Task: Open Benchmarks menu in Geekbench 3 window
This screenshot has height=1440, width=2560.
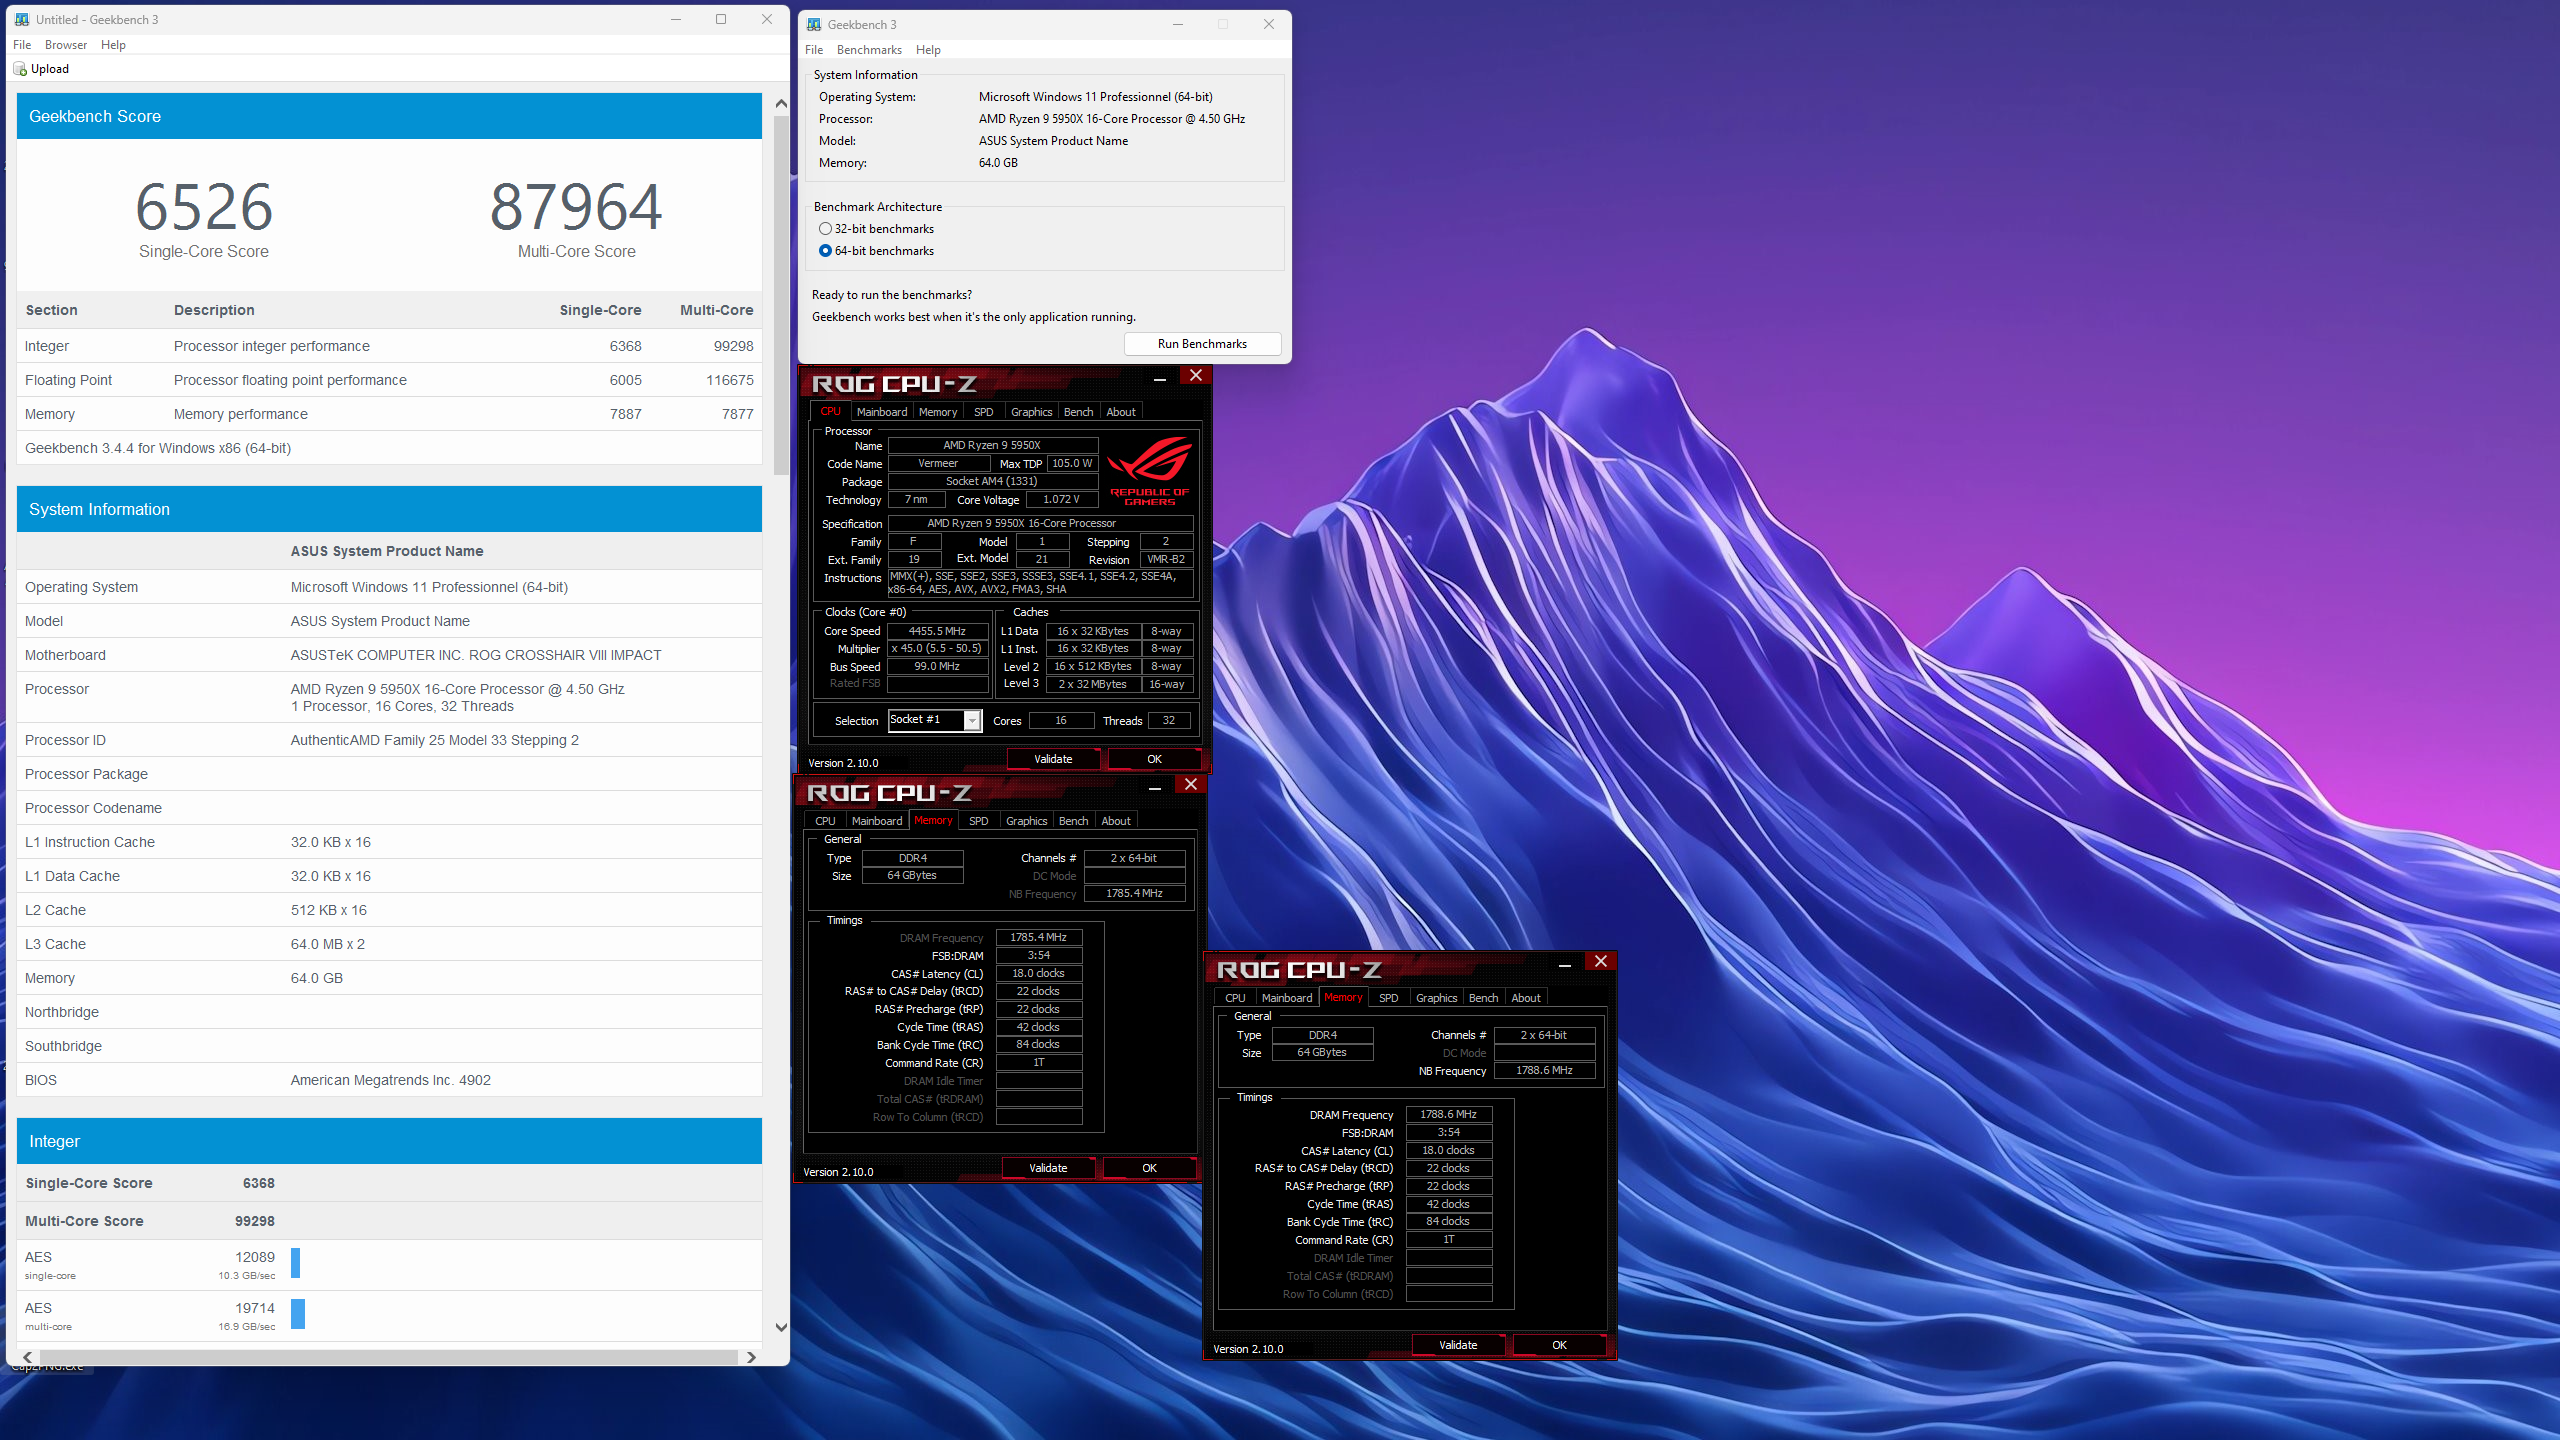Action: [x=869, y=50]
